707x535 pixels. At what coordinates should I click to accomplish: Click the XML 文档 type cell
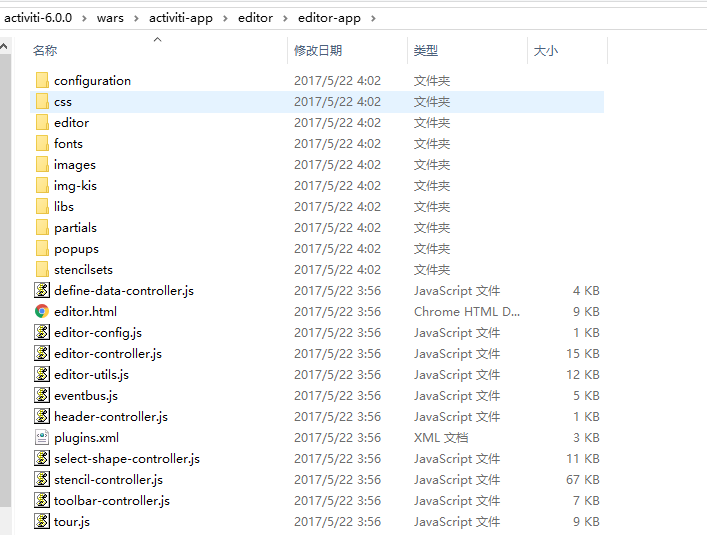coord(441,438)
